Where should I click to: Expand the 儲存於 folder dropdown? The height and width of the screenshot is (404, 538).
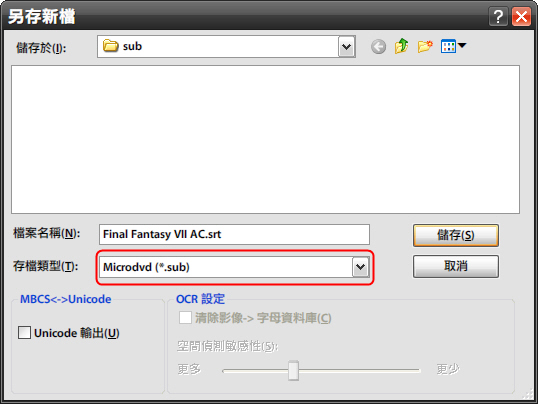(x=347, y=46)
